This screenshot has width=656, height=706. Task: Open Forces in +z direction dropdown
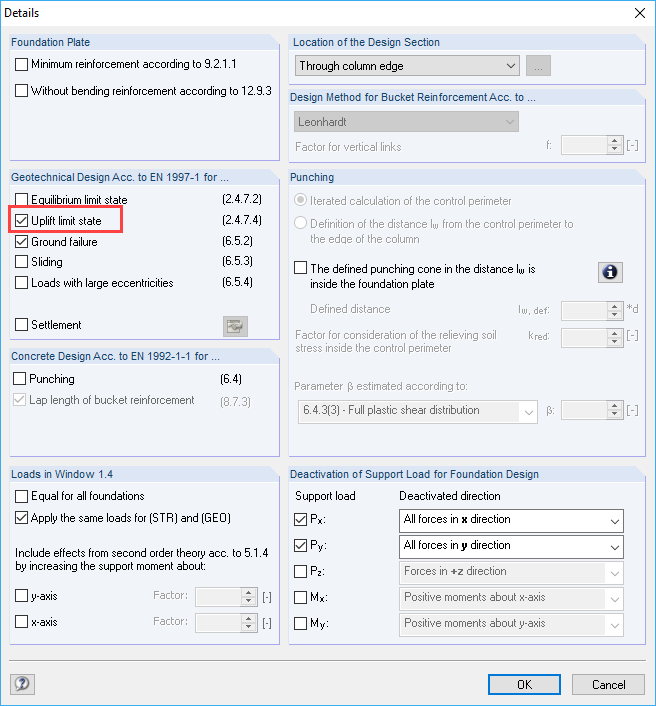511,573
